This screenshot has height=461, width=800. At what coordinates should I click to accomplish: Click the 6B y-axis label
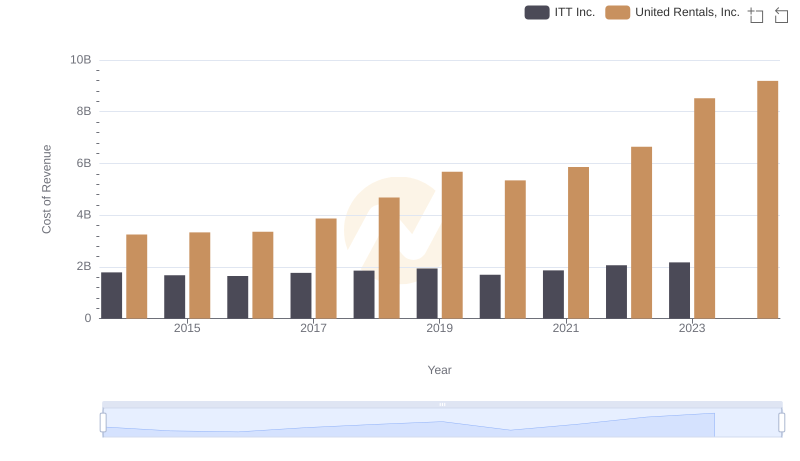[84, 163]
